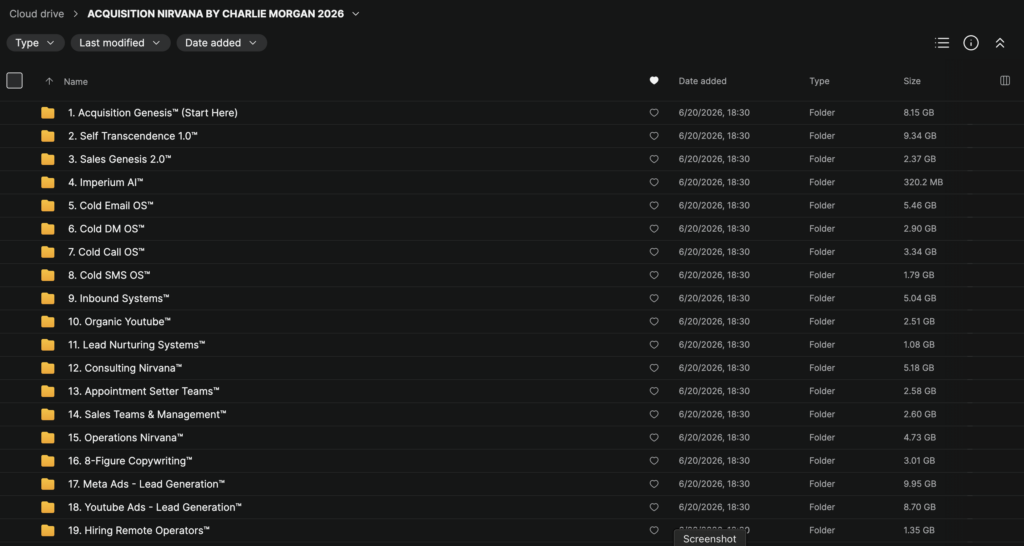This screenshot has width=1024, height=546.
Task: Sort by Date added column header
Action: pos(703,81)
